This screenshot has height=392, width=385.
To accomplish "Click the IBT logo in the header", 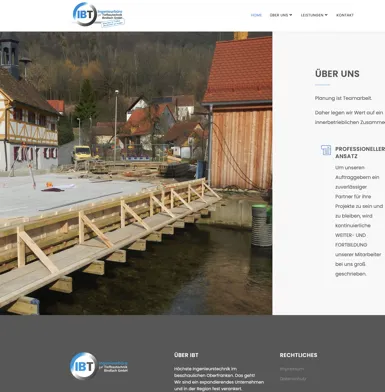I will [x=99, y=14].
